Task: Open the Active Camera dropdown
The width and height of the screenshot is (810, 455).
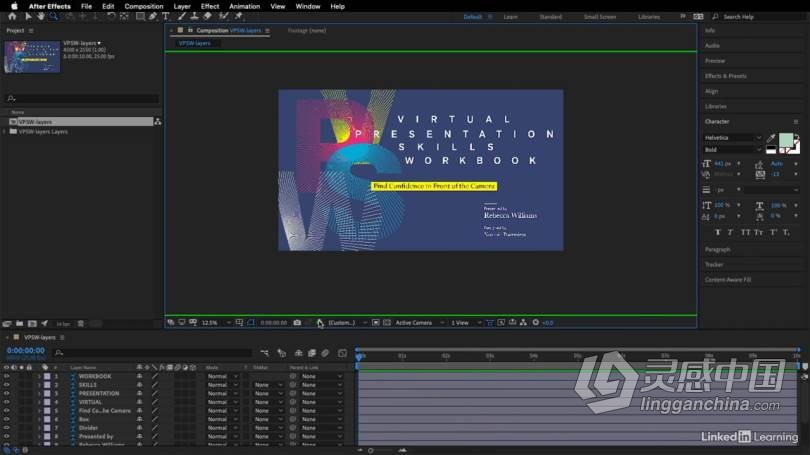Action: click(419, 323)
